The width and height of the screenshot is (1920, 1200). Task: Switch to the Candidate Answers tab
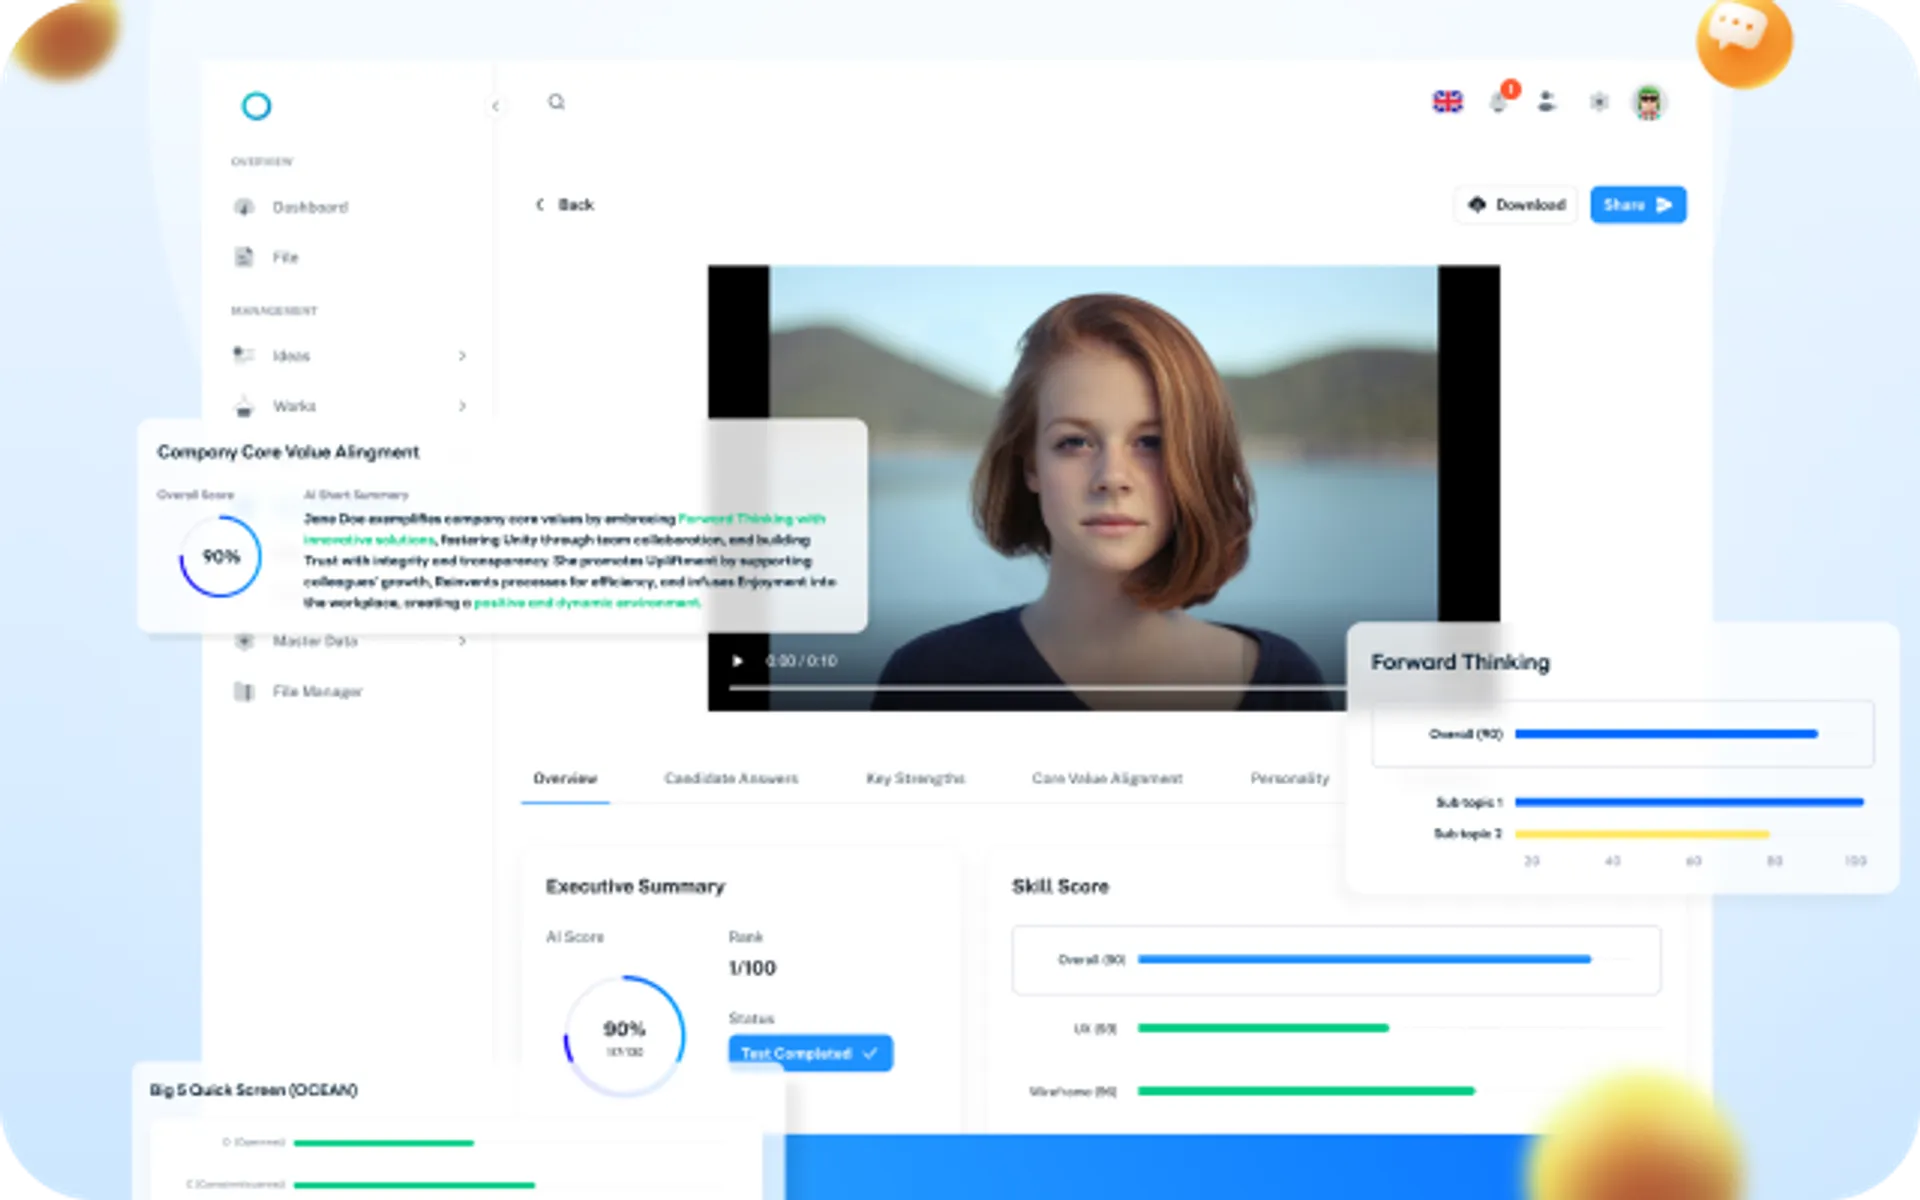(x=731, y=778)
